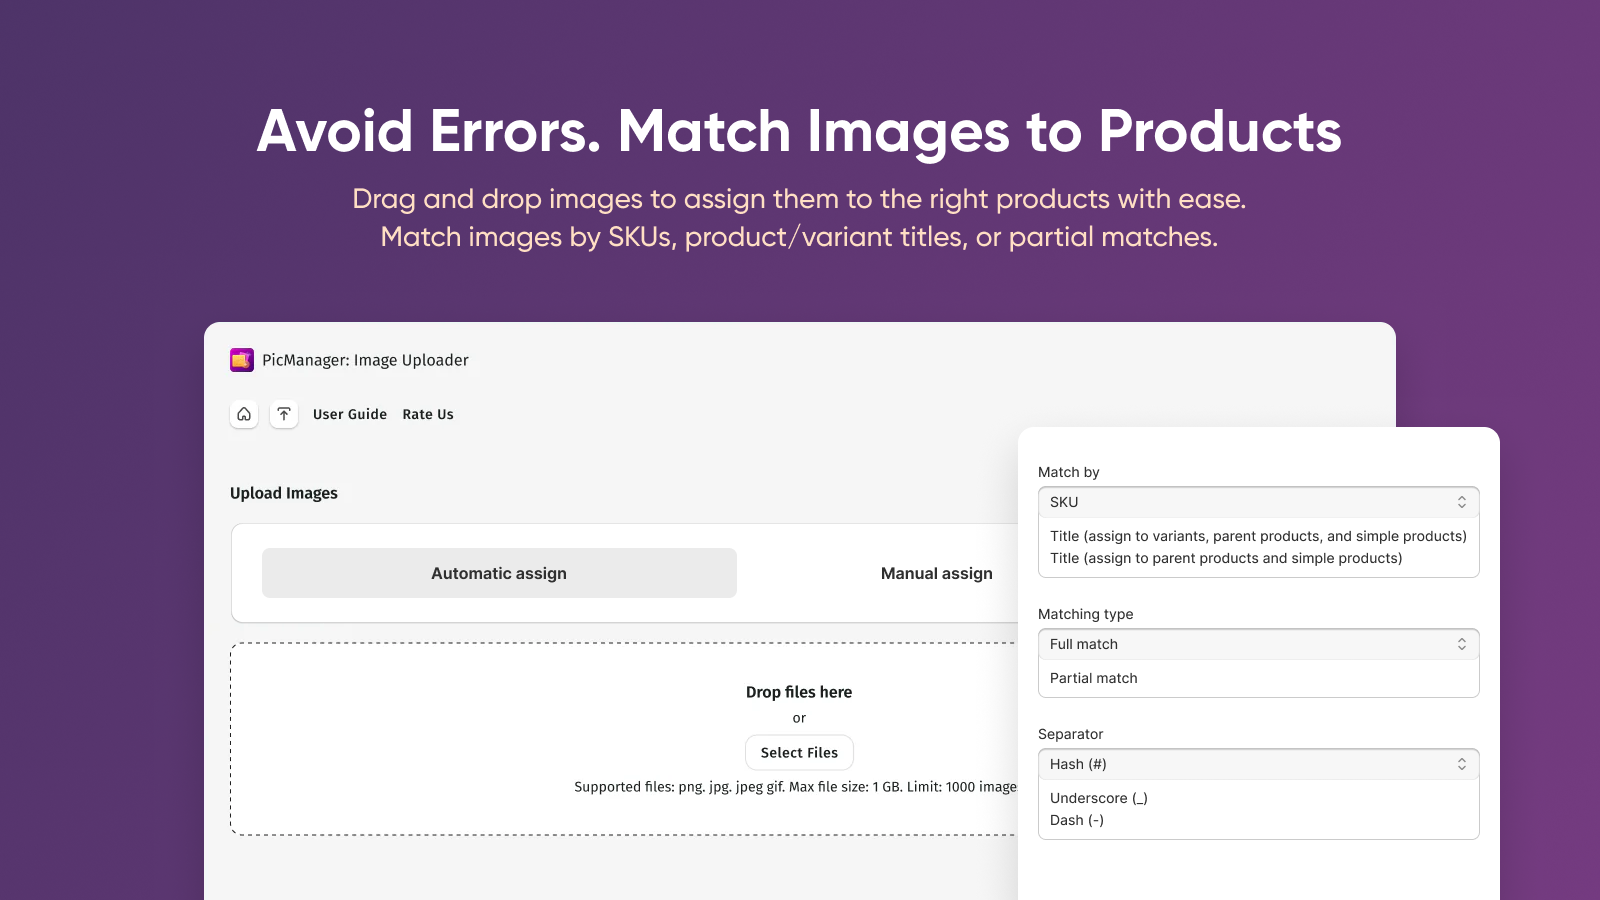Choose Title assign to variants option
This screenshot has height=900, width=1600.
click(x=1258, y=536)
